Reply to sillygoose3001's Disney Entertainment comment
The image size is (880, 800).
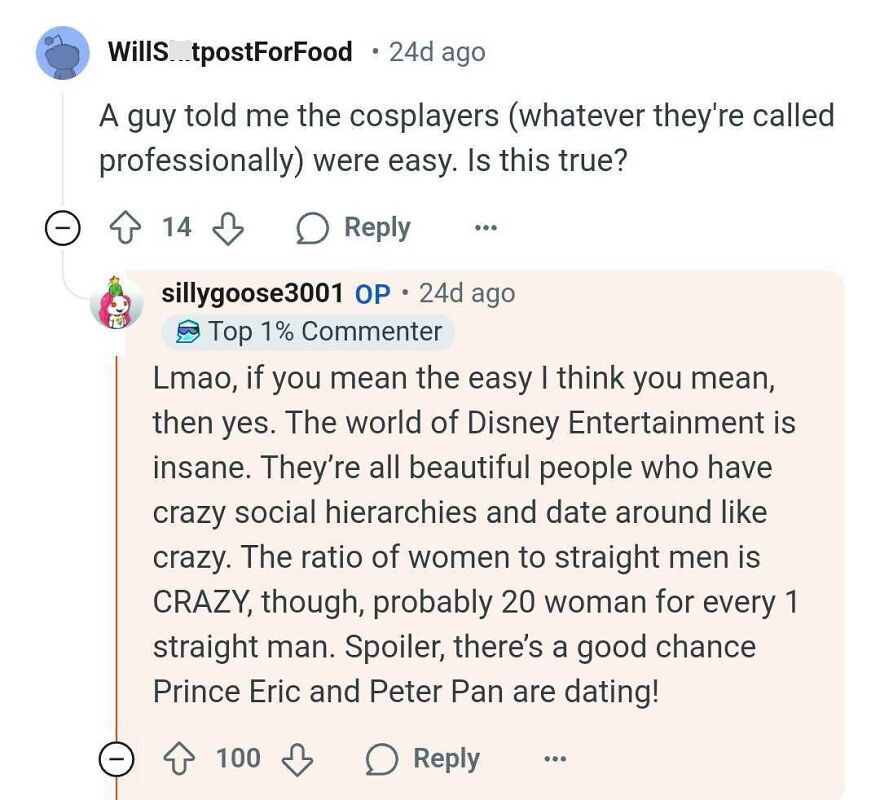click(x=445, y=758)
